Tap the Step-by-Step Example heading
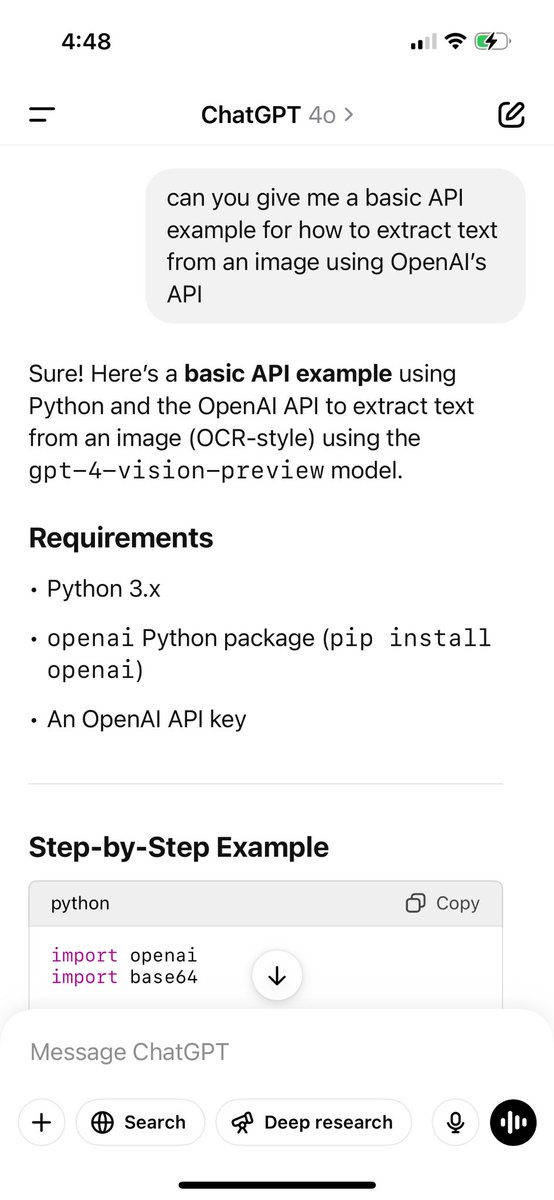This screenshot has height=1200, width=554. coord(179,847)
